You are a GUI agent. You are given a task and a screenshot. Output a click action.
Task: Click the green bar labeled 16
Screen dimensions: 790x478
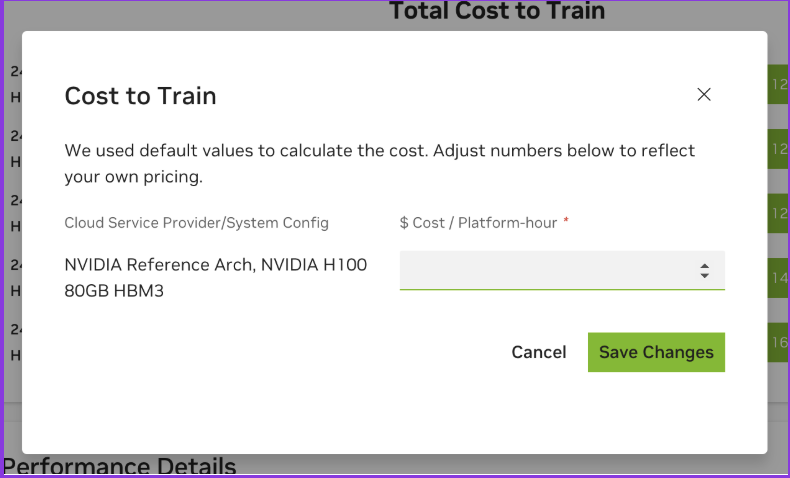point(778,343)
